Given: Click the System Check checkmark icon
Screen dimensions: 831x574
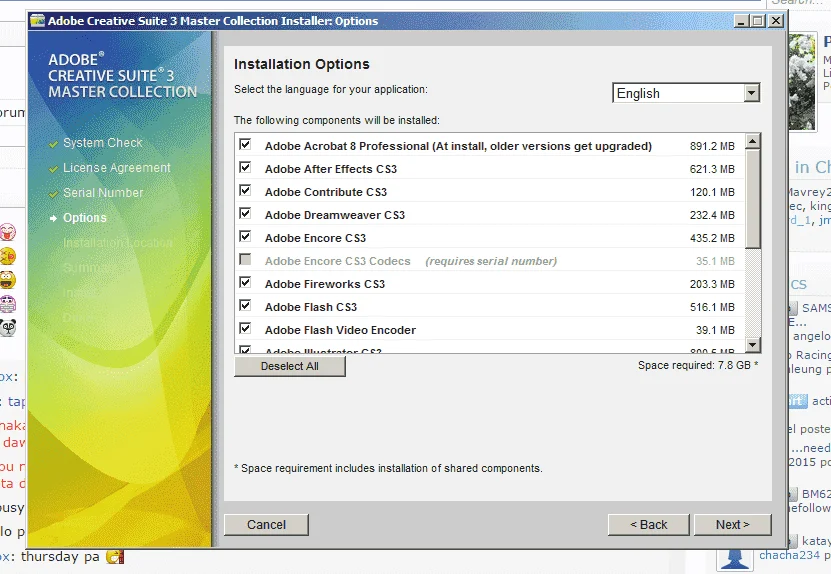Looking at the screenshot, I should (x=53, y=144).
